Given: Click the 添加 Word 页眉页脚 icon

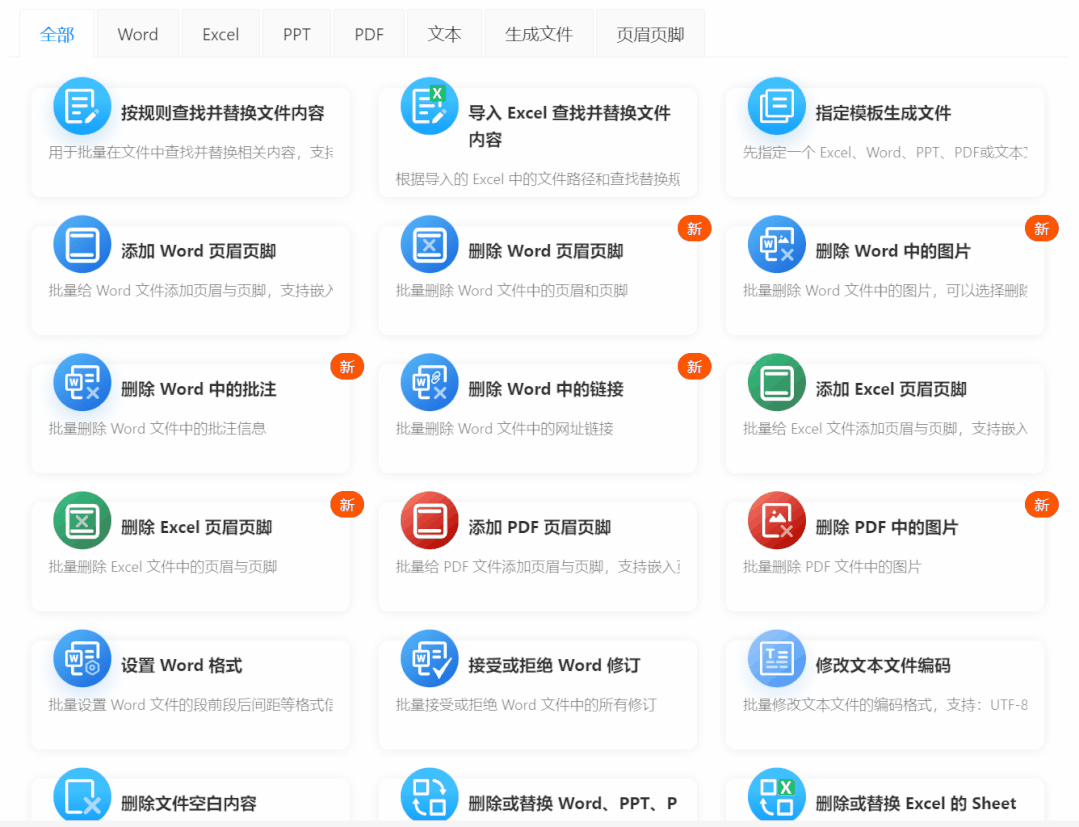Looking at the screenshot, I should click(x=82, y=244).
